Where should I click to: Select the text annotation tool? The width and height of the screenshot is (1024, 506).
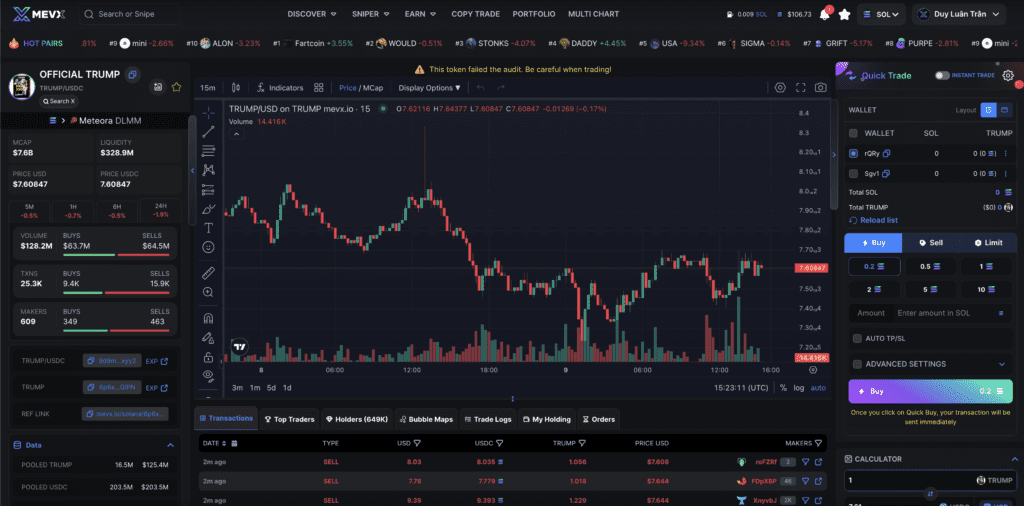tap(208, 228)
